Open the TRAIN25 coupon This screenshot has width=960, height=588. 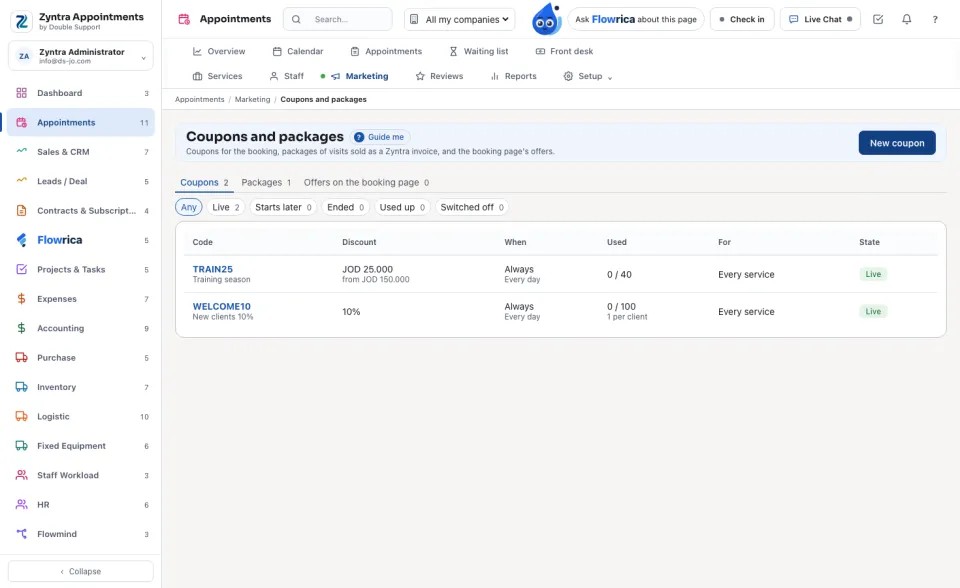pos(212,269)
